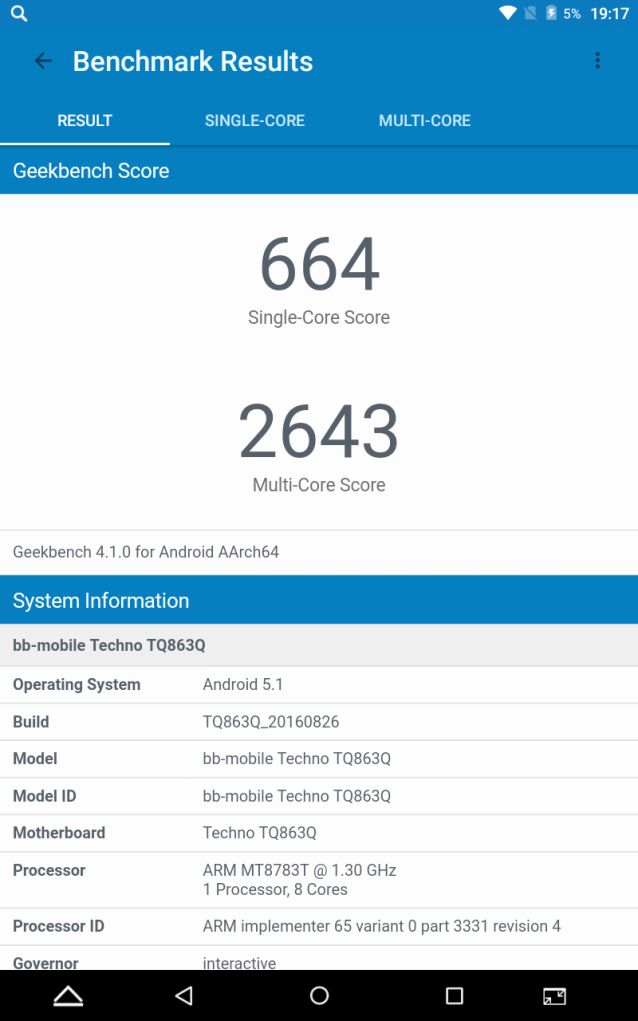Open the three-dot overflow menu
The width and height of the screenshot is (638, 1021).
(x=597, y=61)
